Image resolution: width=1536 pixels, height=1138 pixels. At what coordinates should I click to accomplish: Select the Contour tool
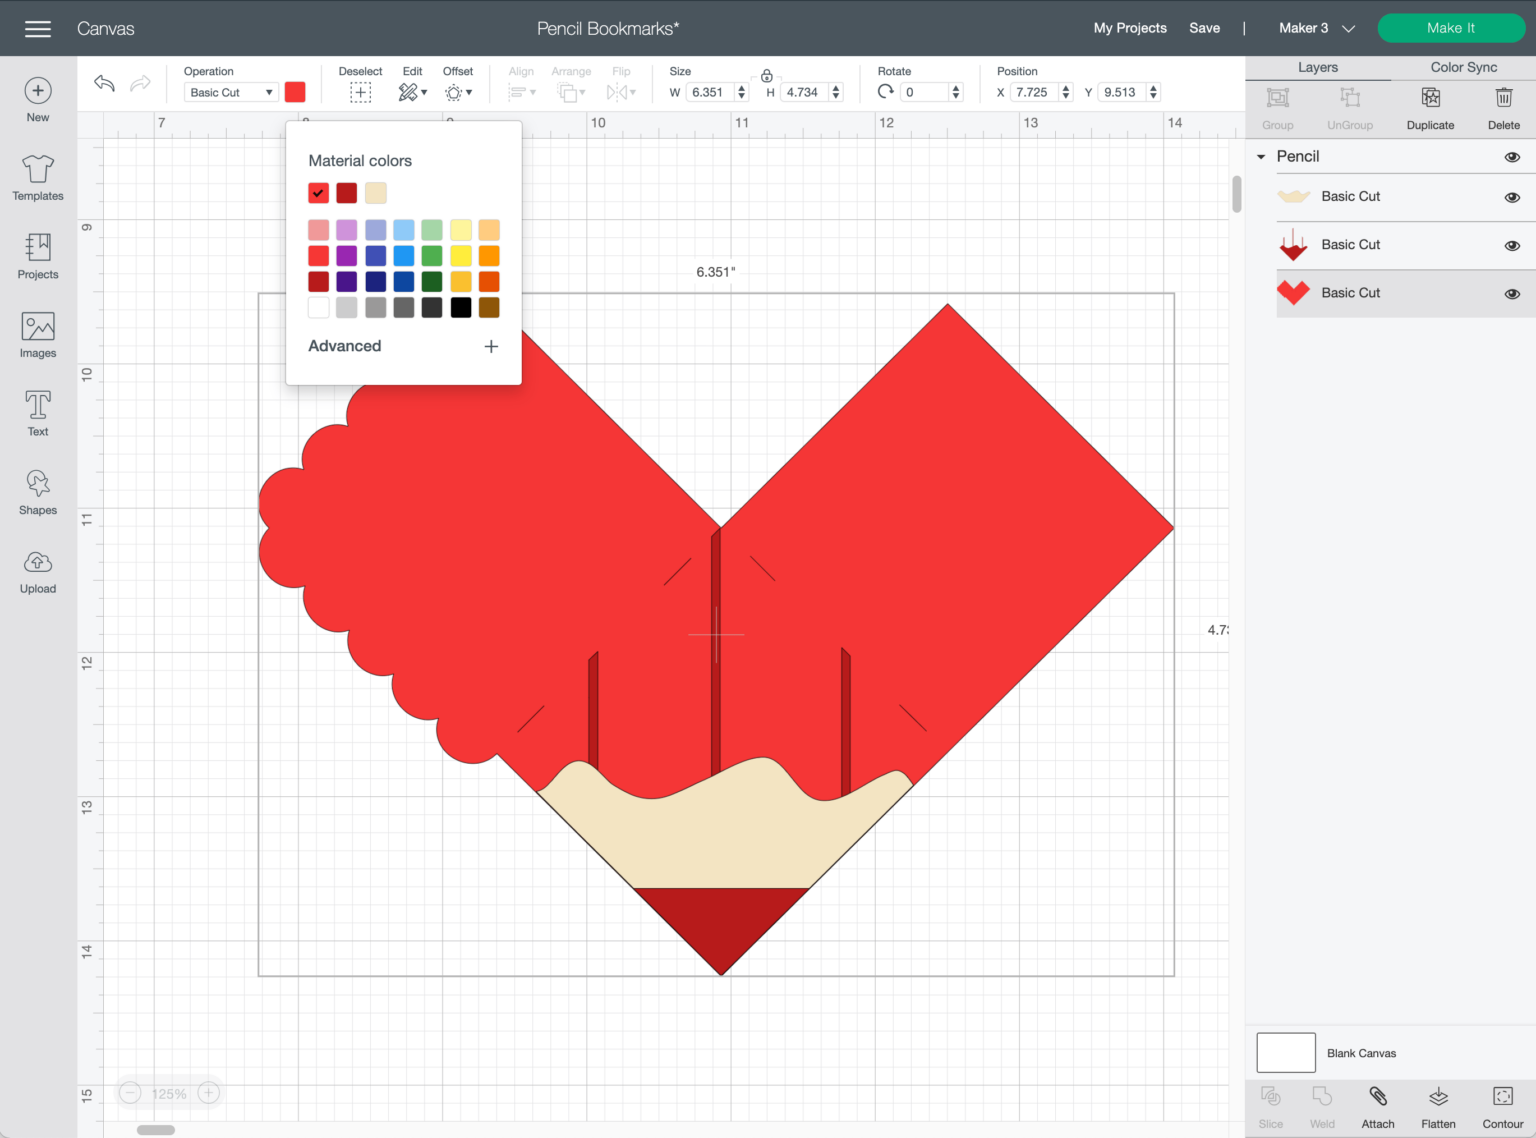click(x=1502, y=1105)
